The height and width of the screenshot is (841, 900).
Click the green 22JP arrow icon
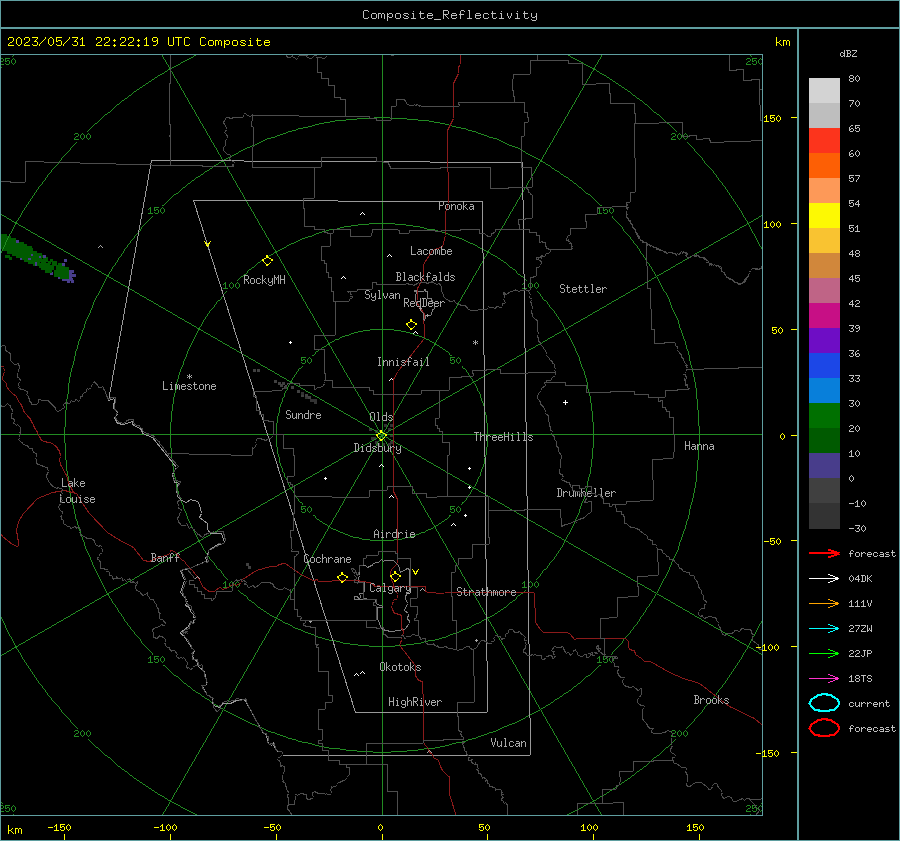click(x=824, y=653)
